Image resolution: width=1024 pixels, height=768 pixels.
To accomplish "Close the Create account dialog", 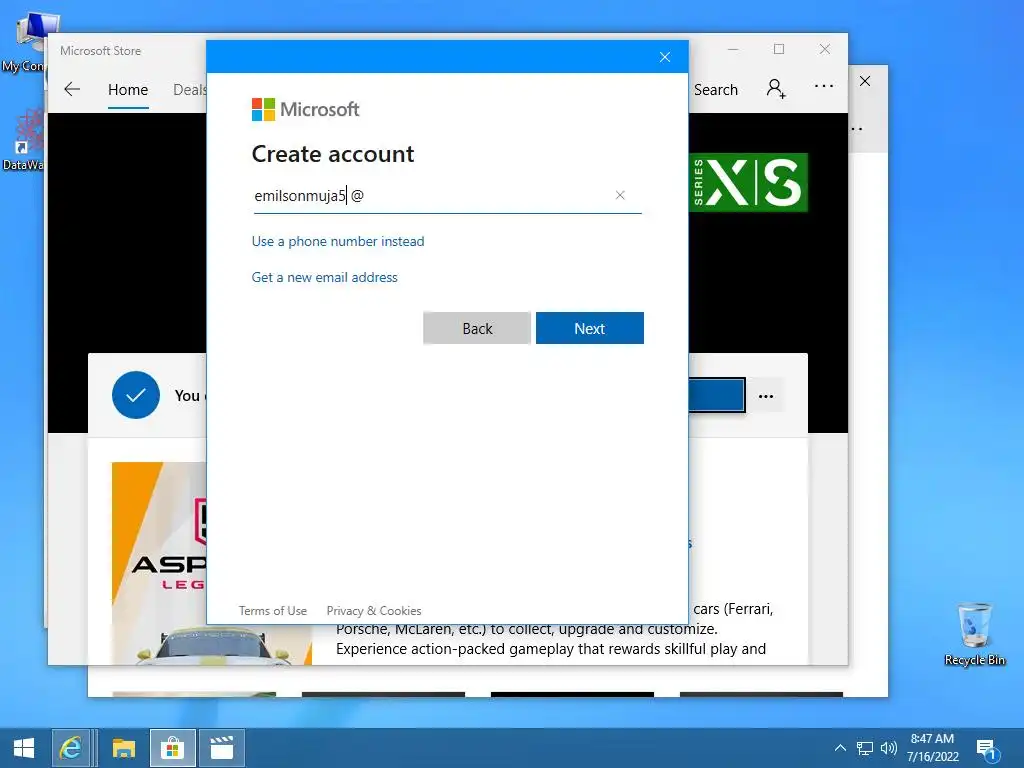I will pyautogui.click(x=665, y=57).
